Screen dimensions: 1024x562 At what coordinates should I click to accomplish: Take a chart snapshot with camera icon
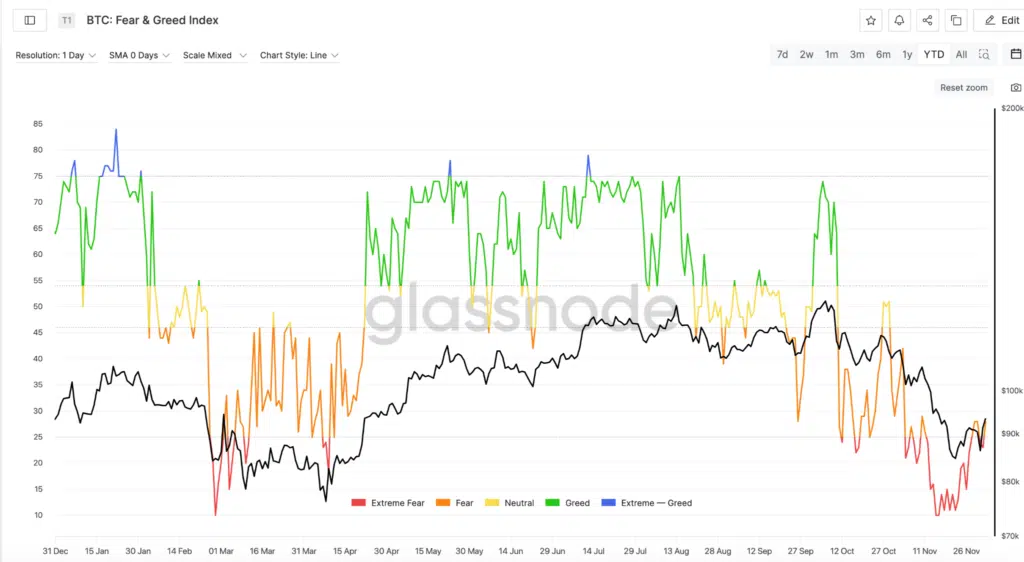[1015, 88]
